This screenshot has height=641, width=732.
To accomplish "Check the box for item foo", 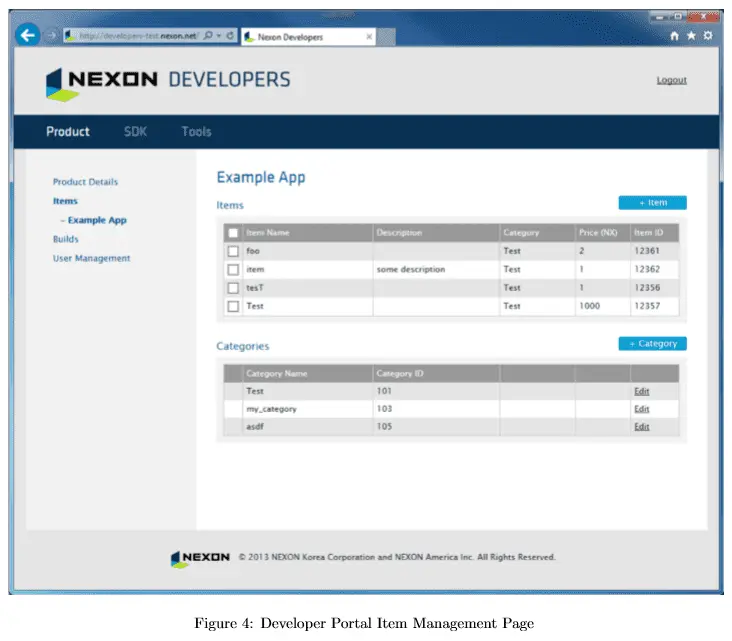I will (233, 251).
